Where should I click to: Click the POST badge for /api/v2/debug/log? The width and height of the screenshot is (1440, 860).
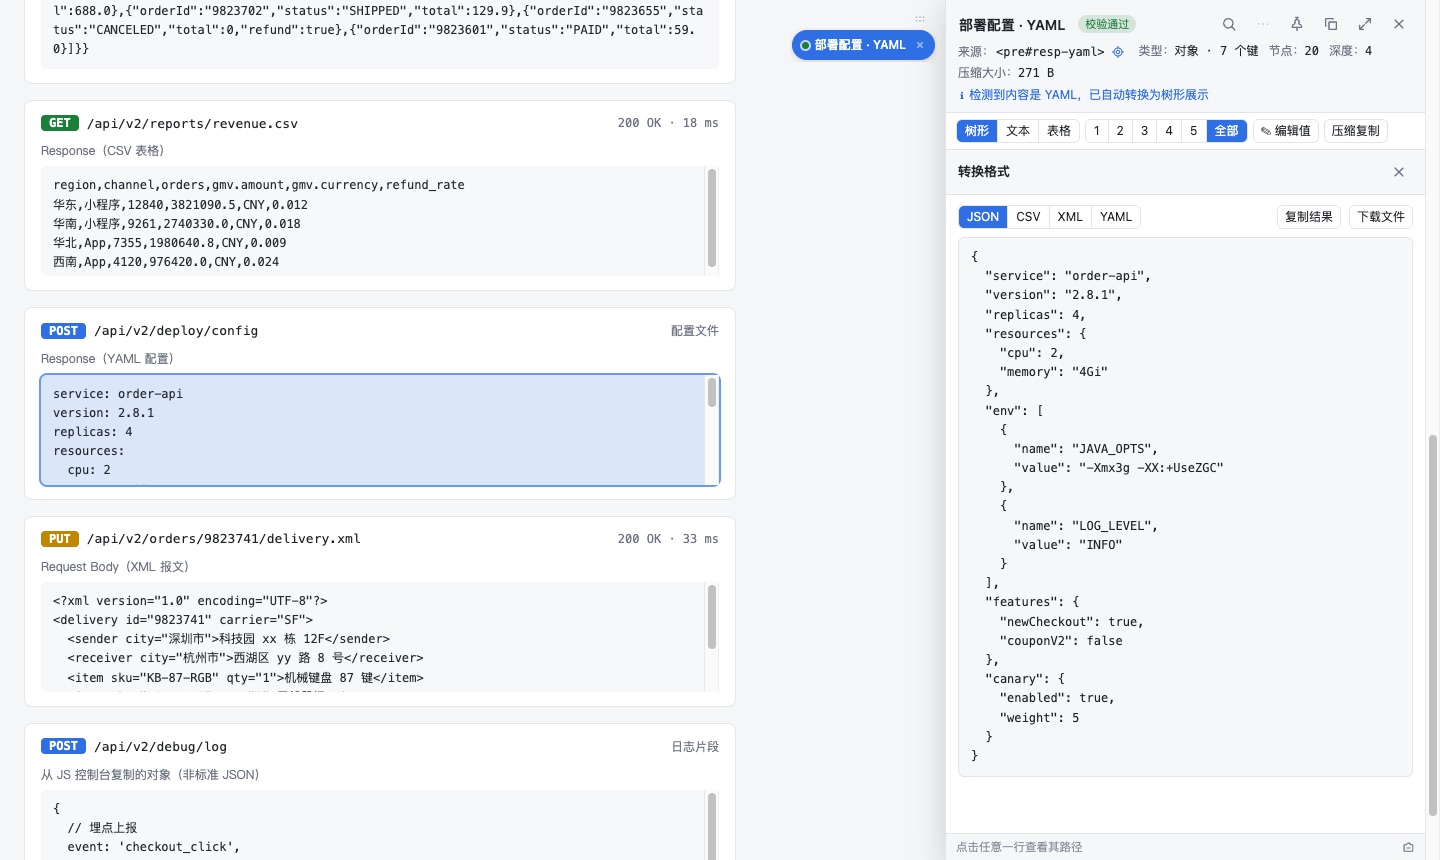click(63, 747)
